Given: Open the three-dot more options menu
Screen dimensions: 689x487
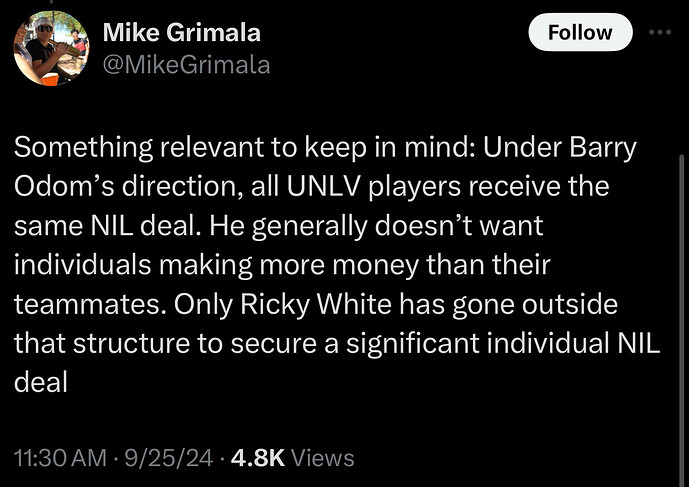Looking at the screenshot, I should tap(660, 32).
